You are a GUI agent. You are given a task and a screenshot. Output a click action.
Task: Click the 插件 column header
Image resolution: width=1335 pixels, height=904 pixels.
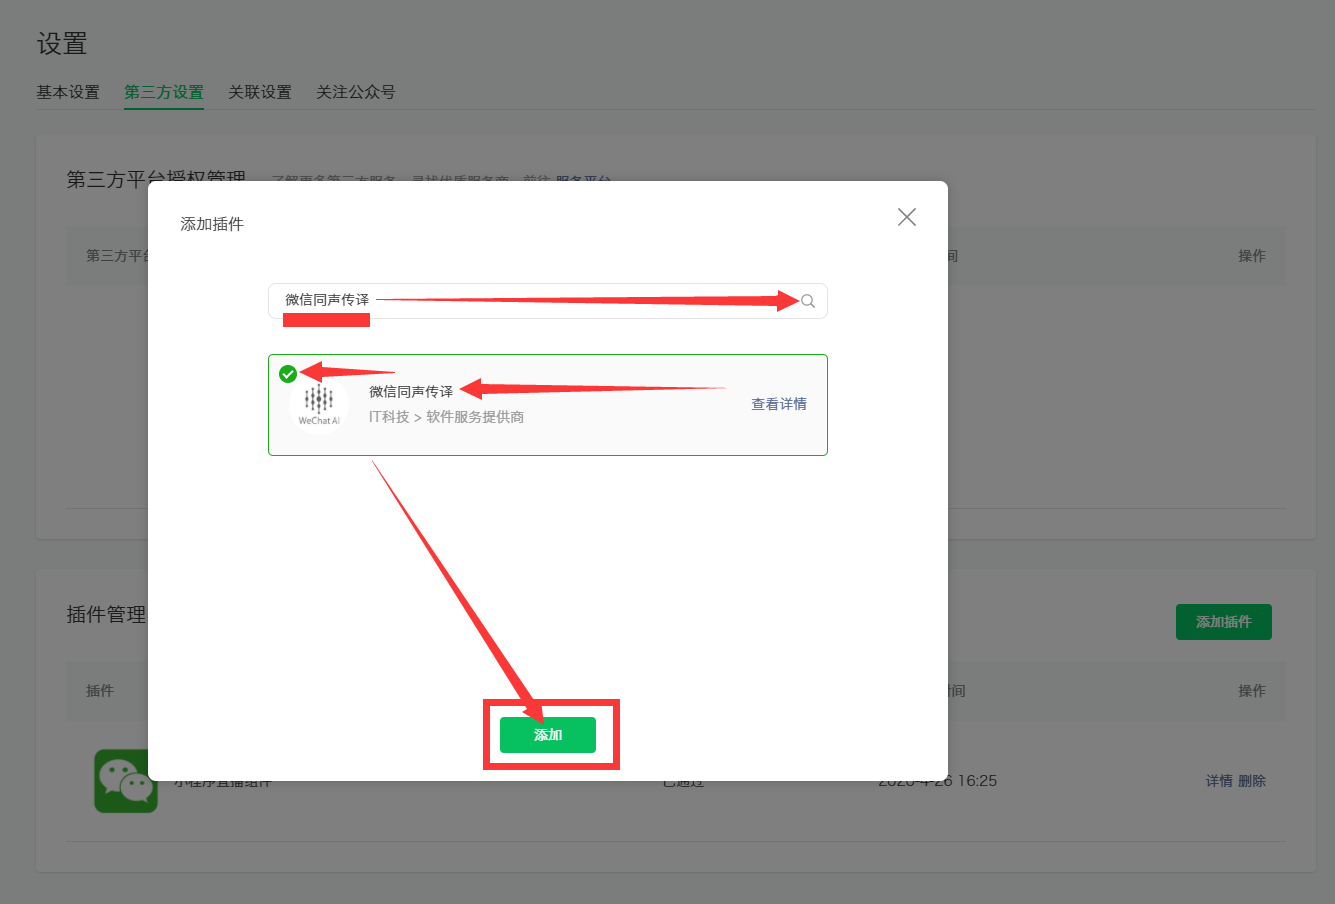click(x=100, y=691)
